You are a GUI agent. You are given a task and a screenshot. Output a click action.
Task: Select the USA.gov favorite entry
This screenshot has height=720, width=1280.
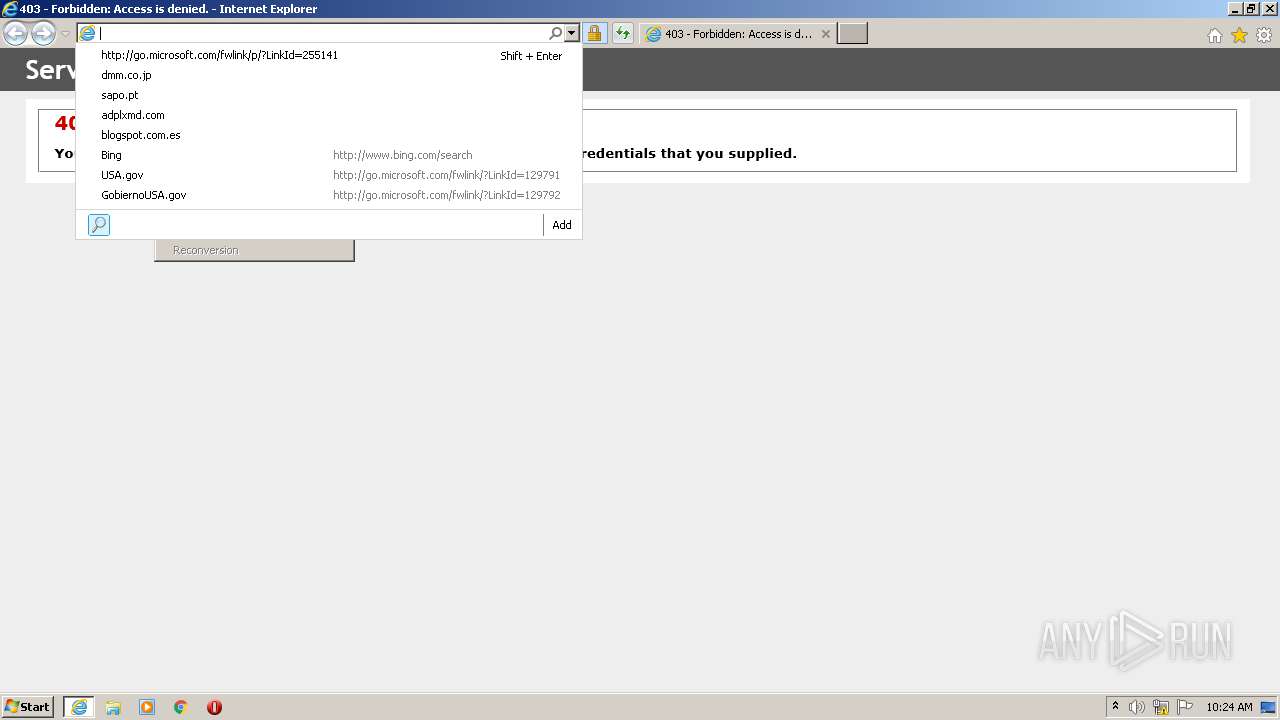pyautogui.click(x=329, y=175)
